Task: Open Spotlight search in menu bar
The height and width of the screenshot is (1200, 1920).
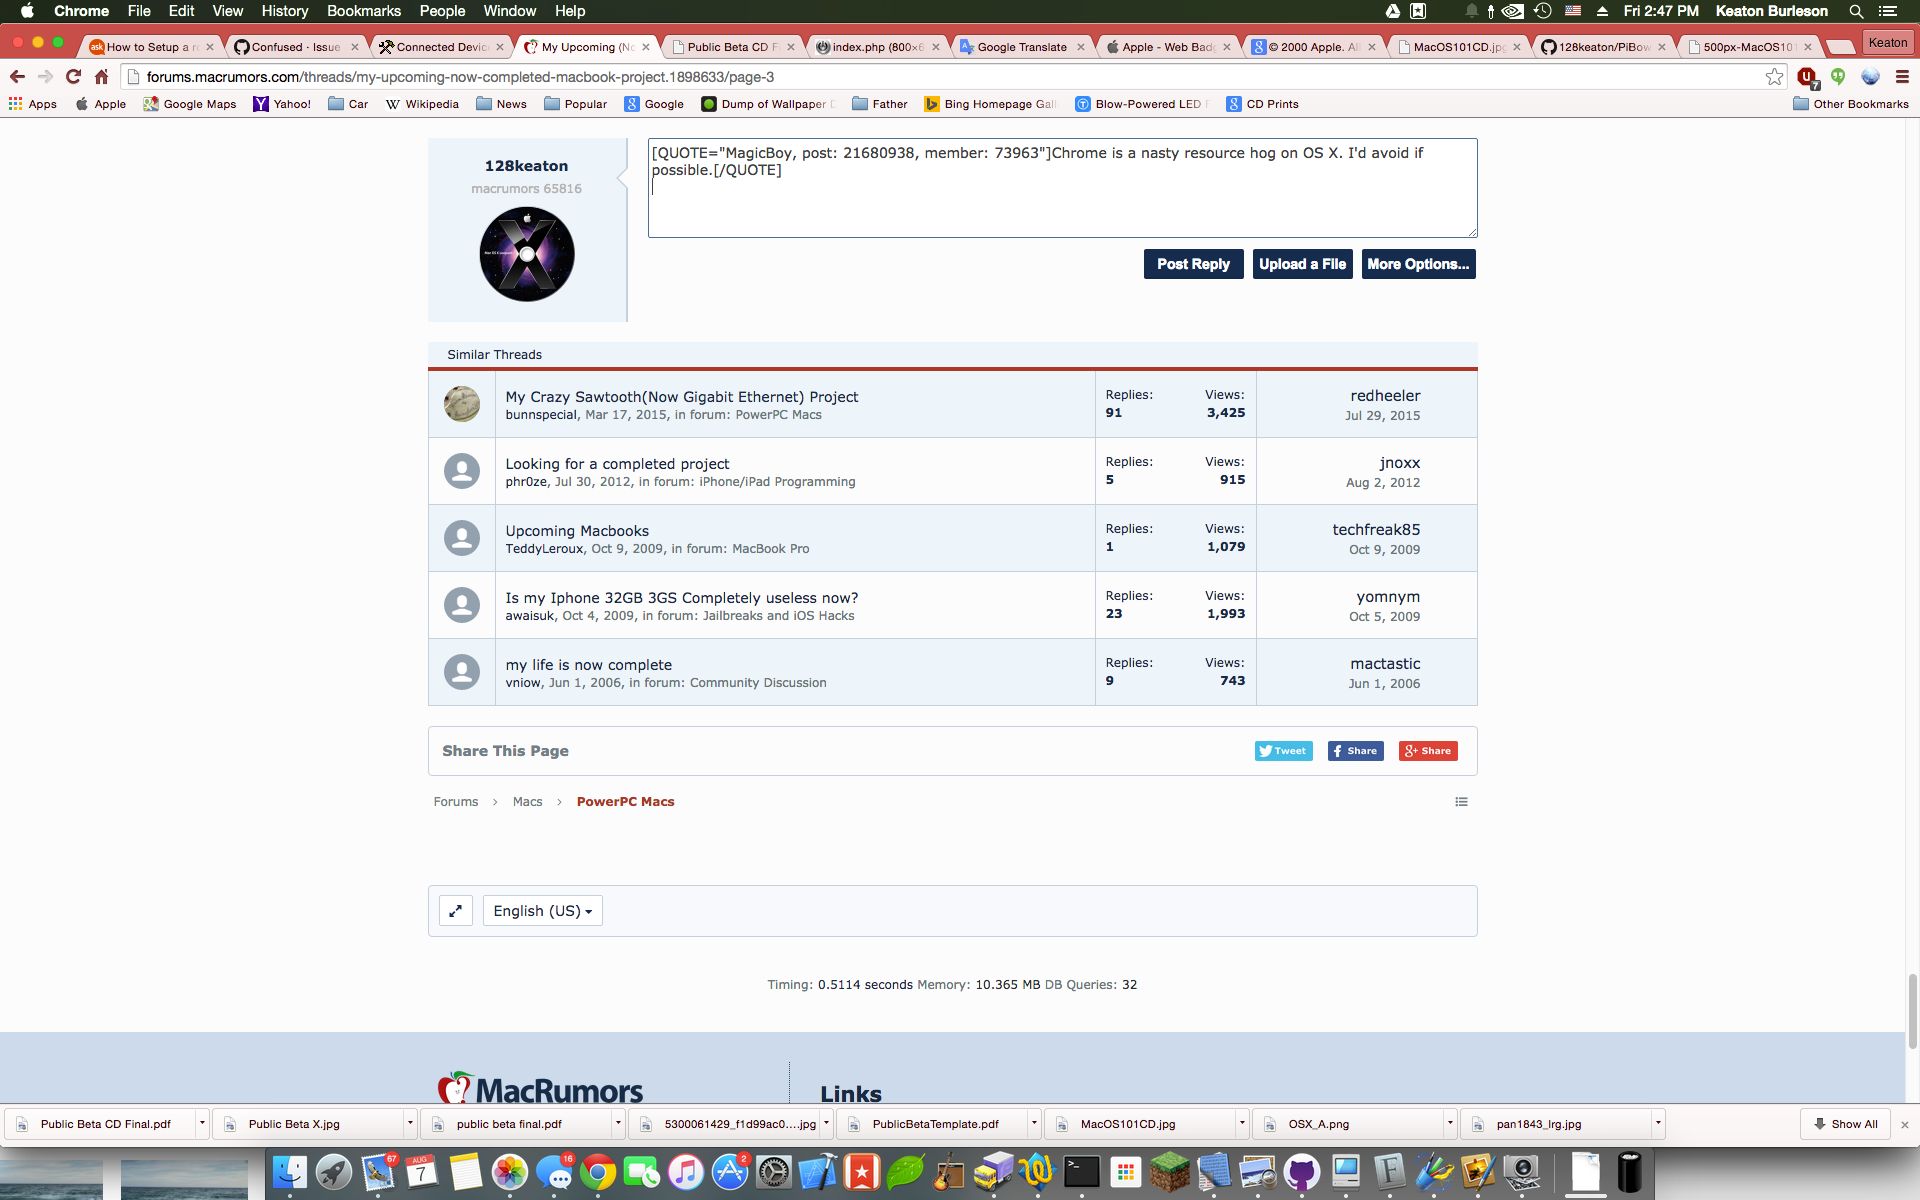Action: pyautogui.click(x=1856, y=11)
